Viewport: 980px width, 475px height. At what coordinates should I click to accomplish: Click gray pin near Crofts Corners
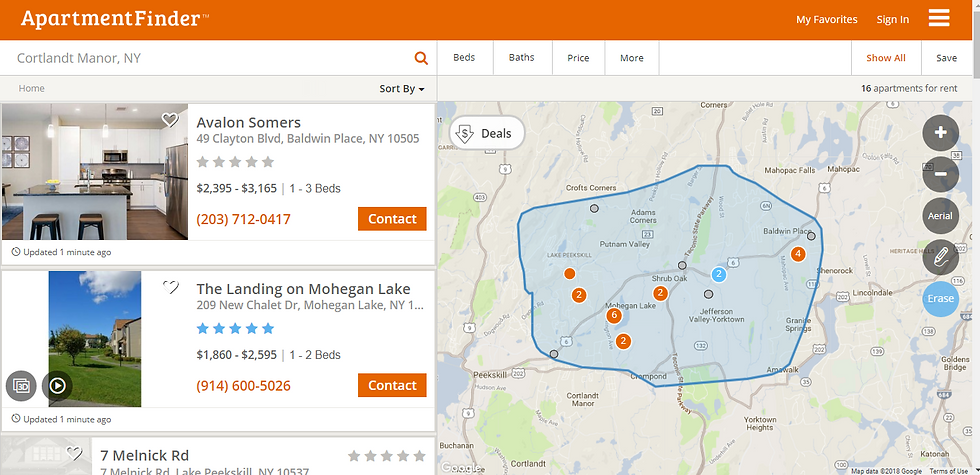pos(594,208)
